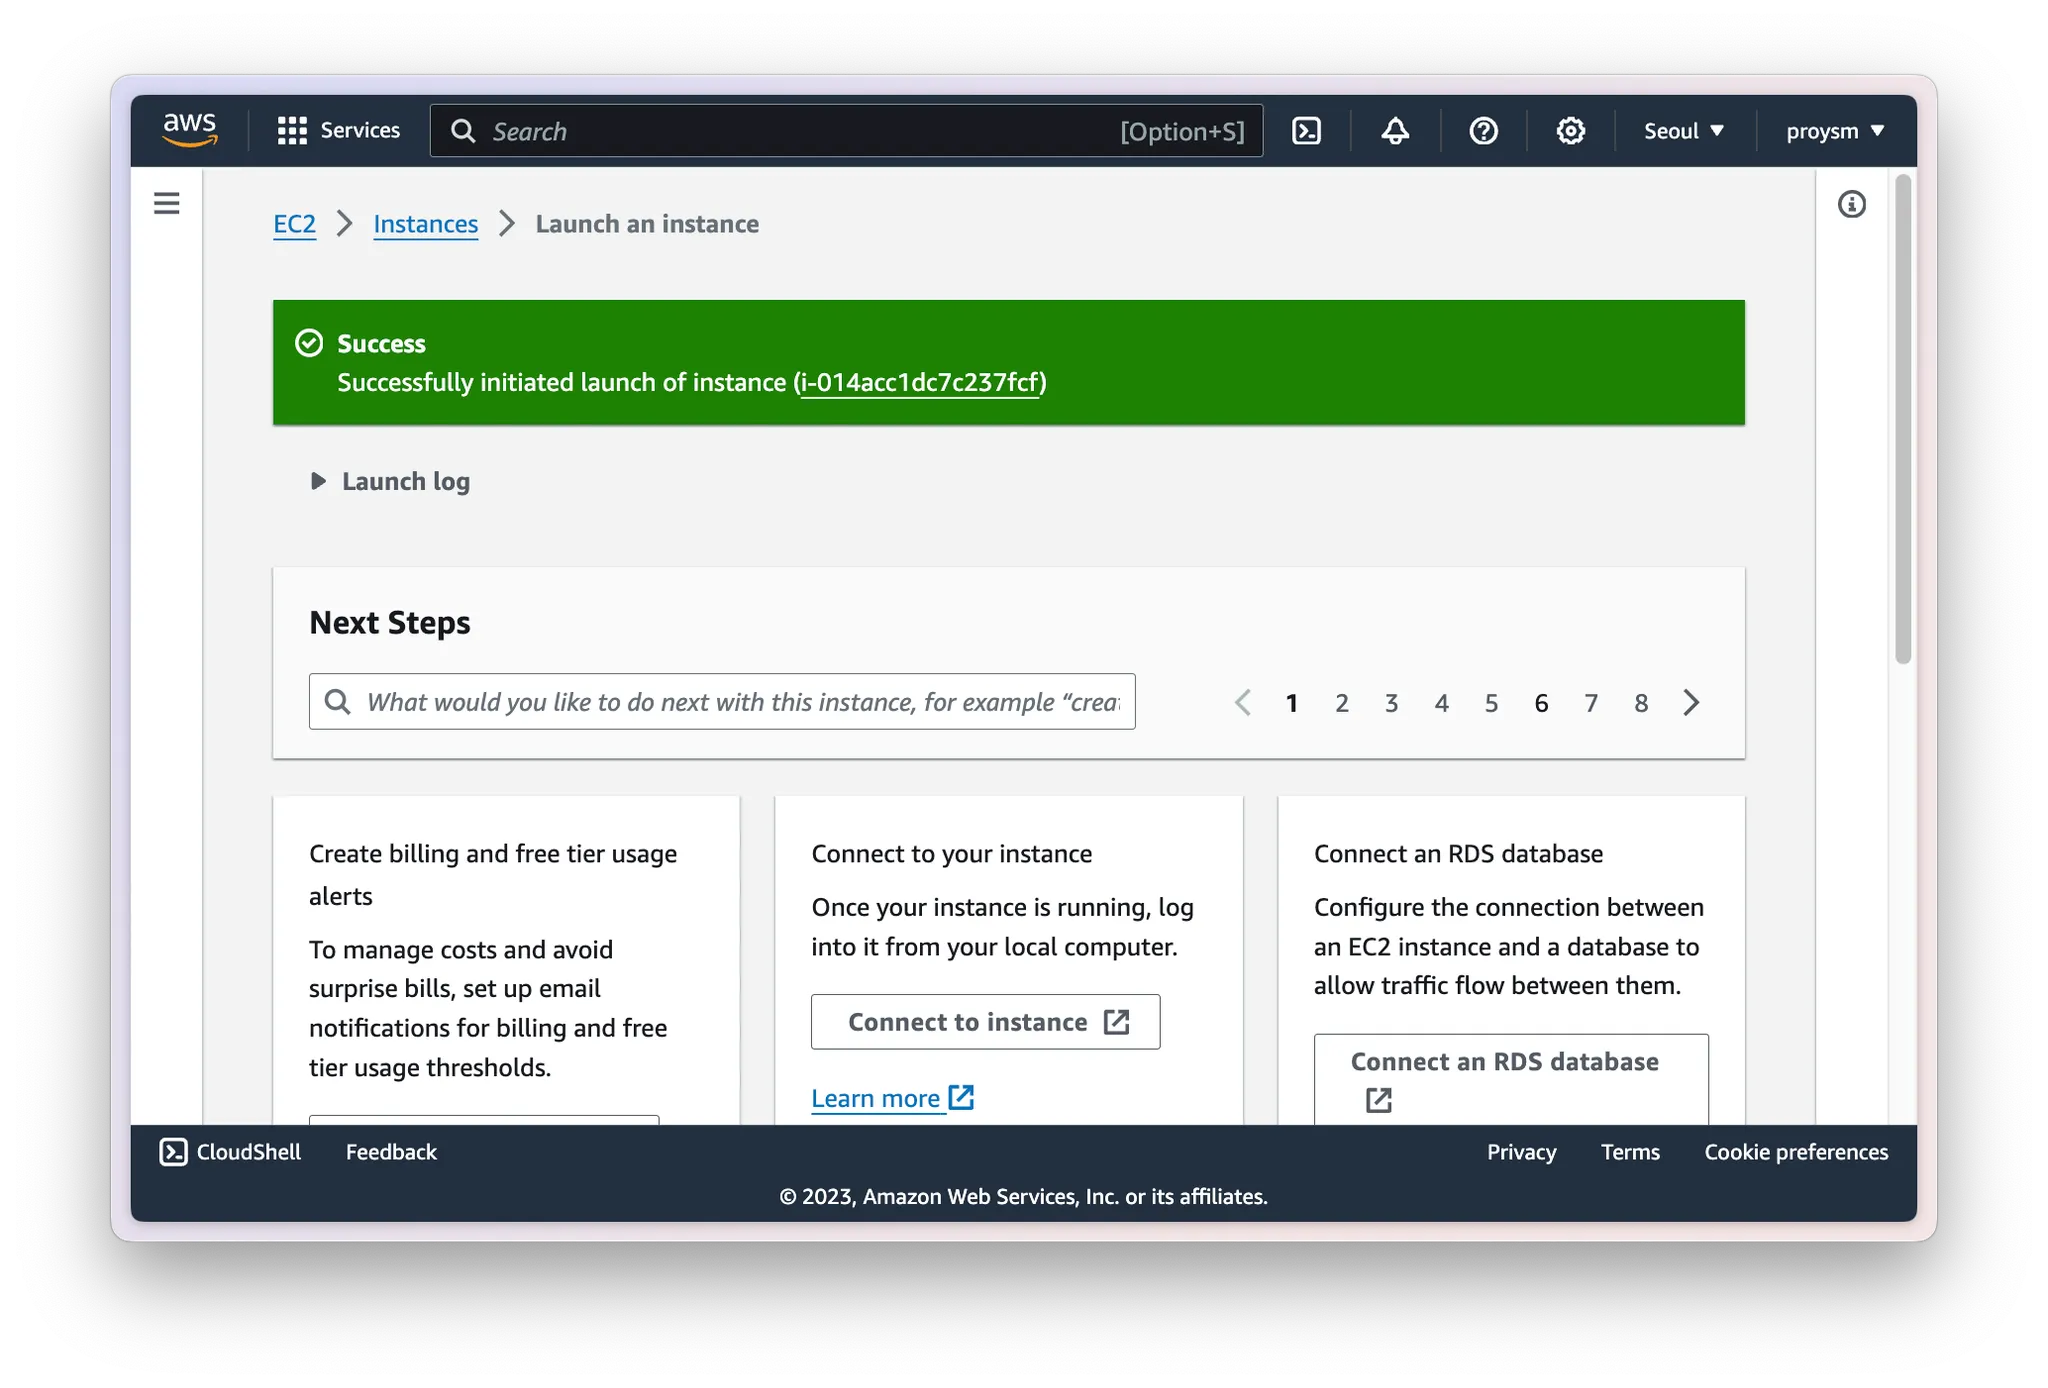Click the Connect to instance button
2048x1388 pixels.
pyautogui.click(x=985, y=1022)
